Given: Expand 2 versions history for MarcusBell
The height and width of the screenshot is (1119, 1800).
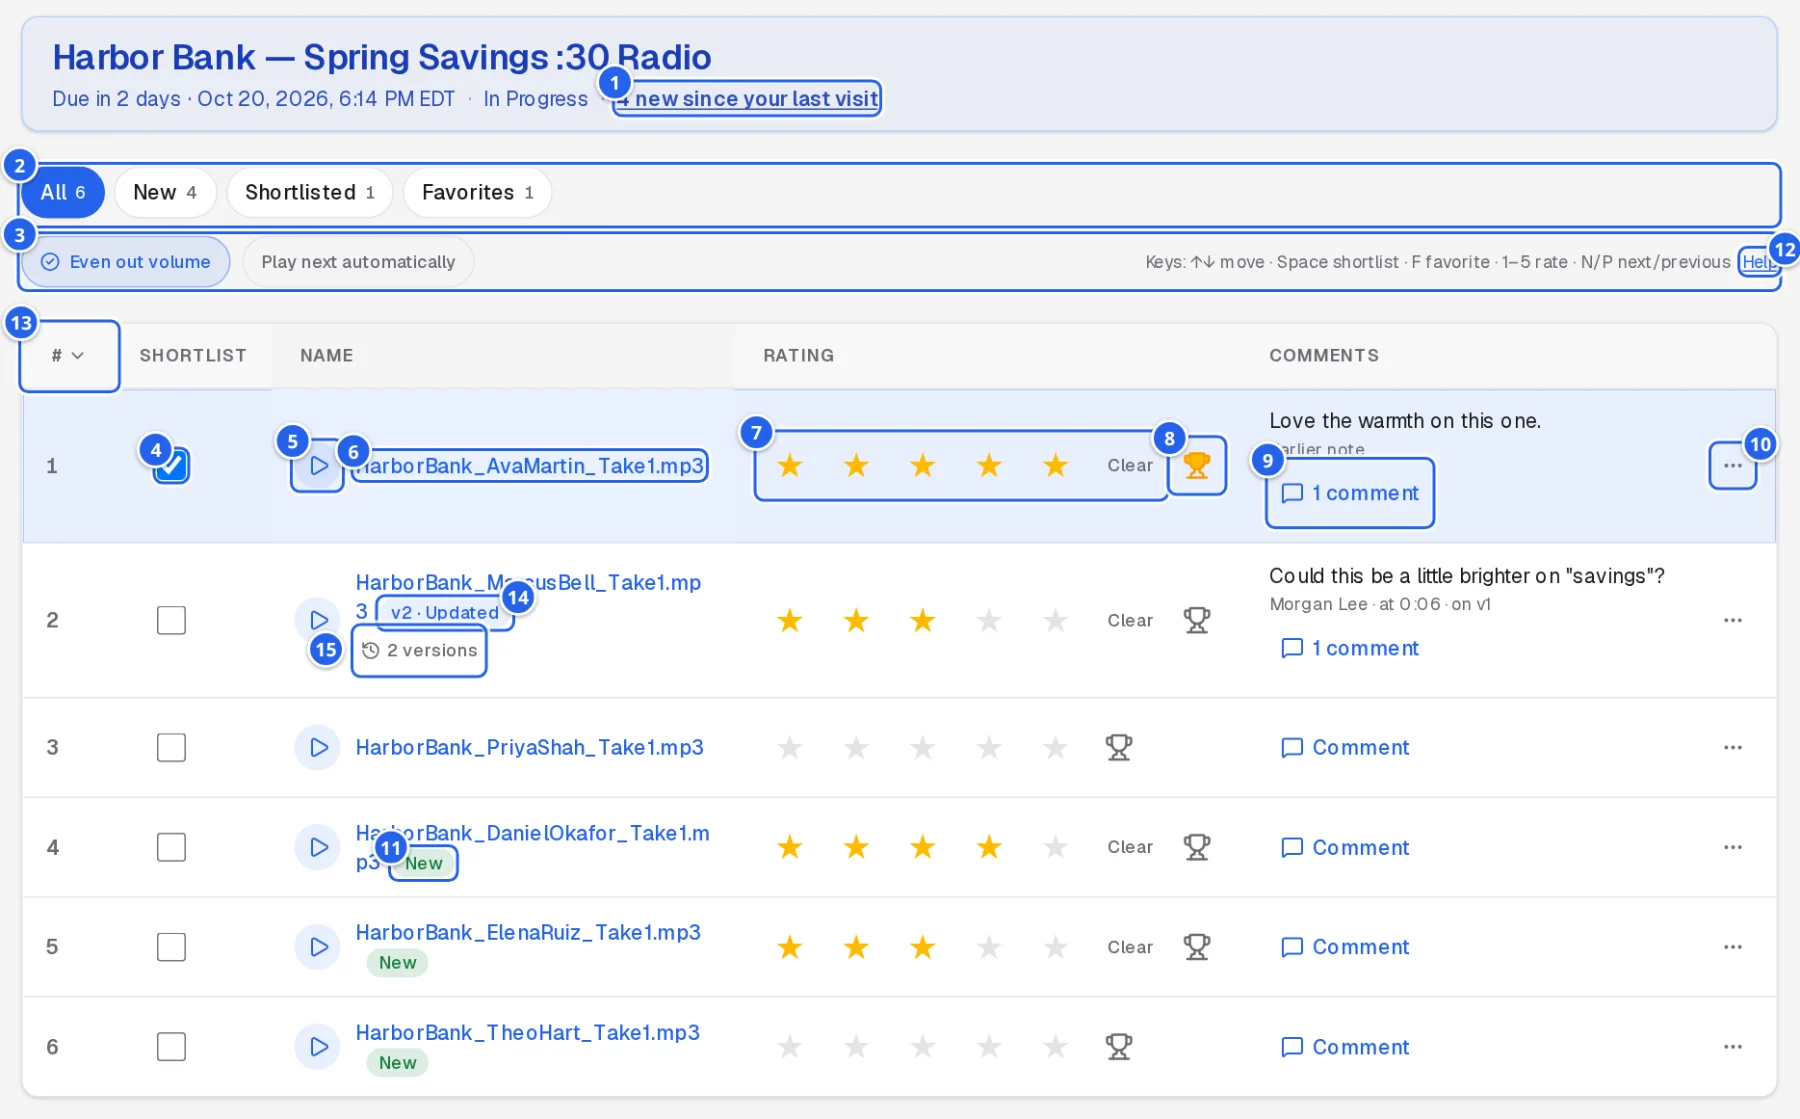Looking at the screenshot, I should click(x=419, y=651).
